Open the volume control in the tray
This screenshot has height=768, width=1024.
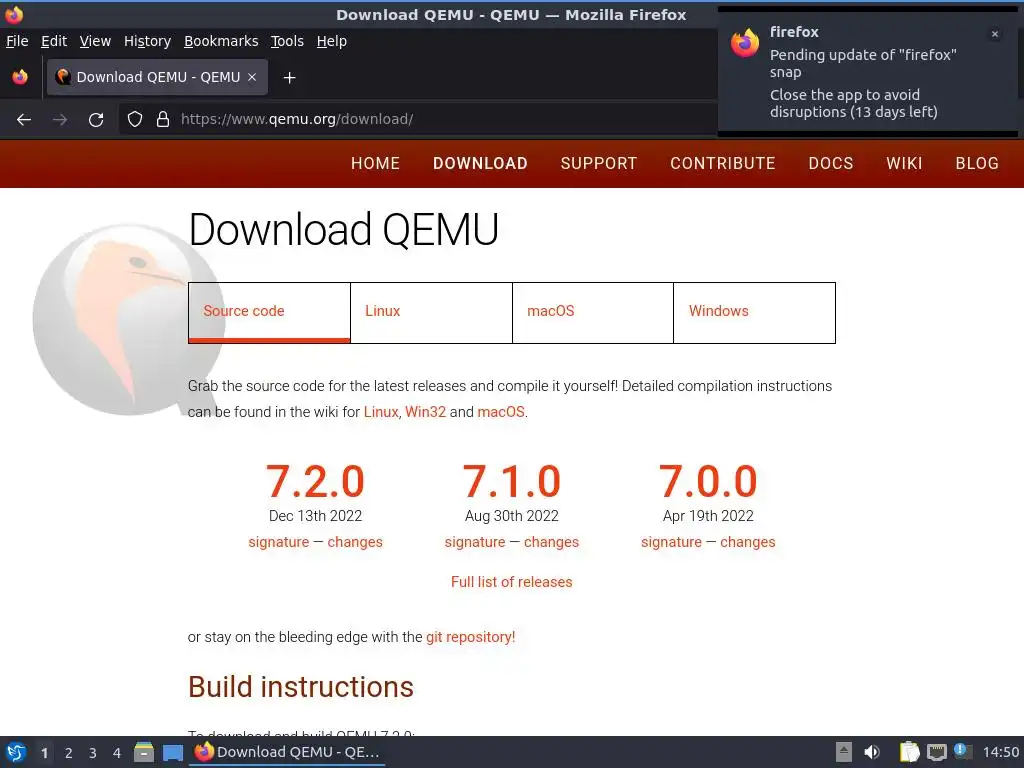872,752
